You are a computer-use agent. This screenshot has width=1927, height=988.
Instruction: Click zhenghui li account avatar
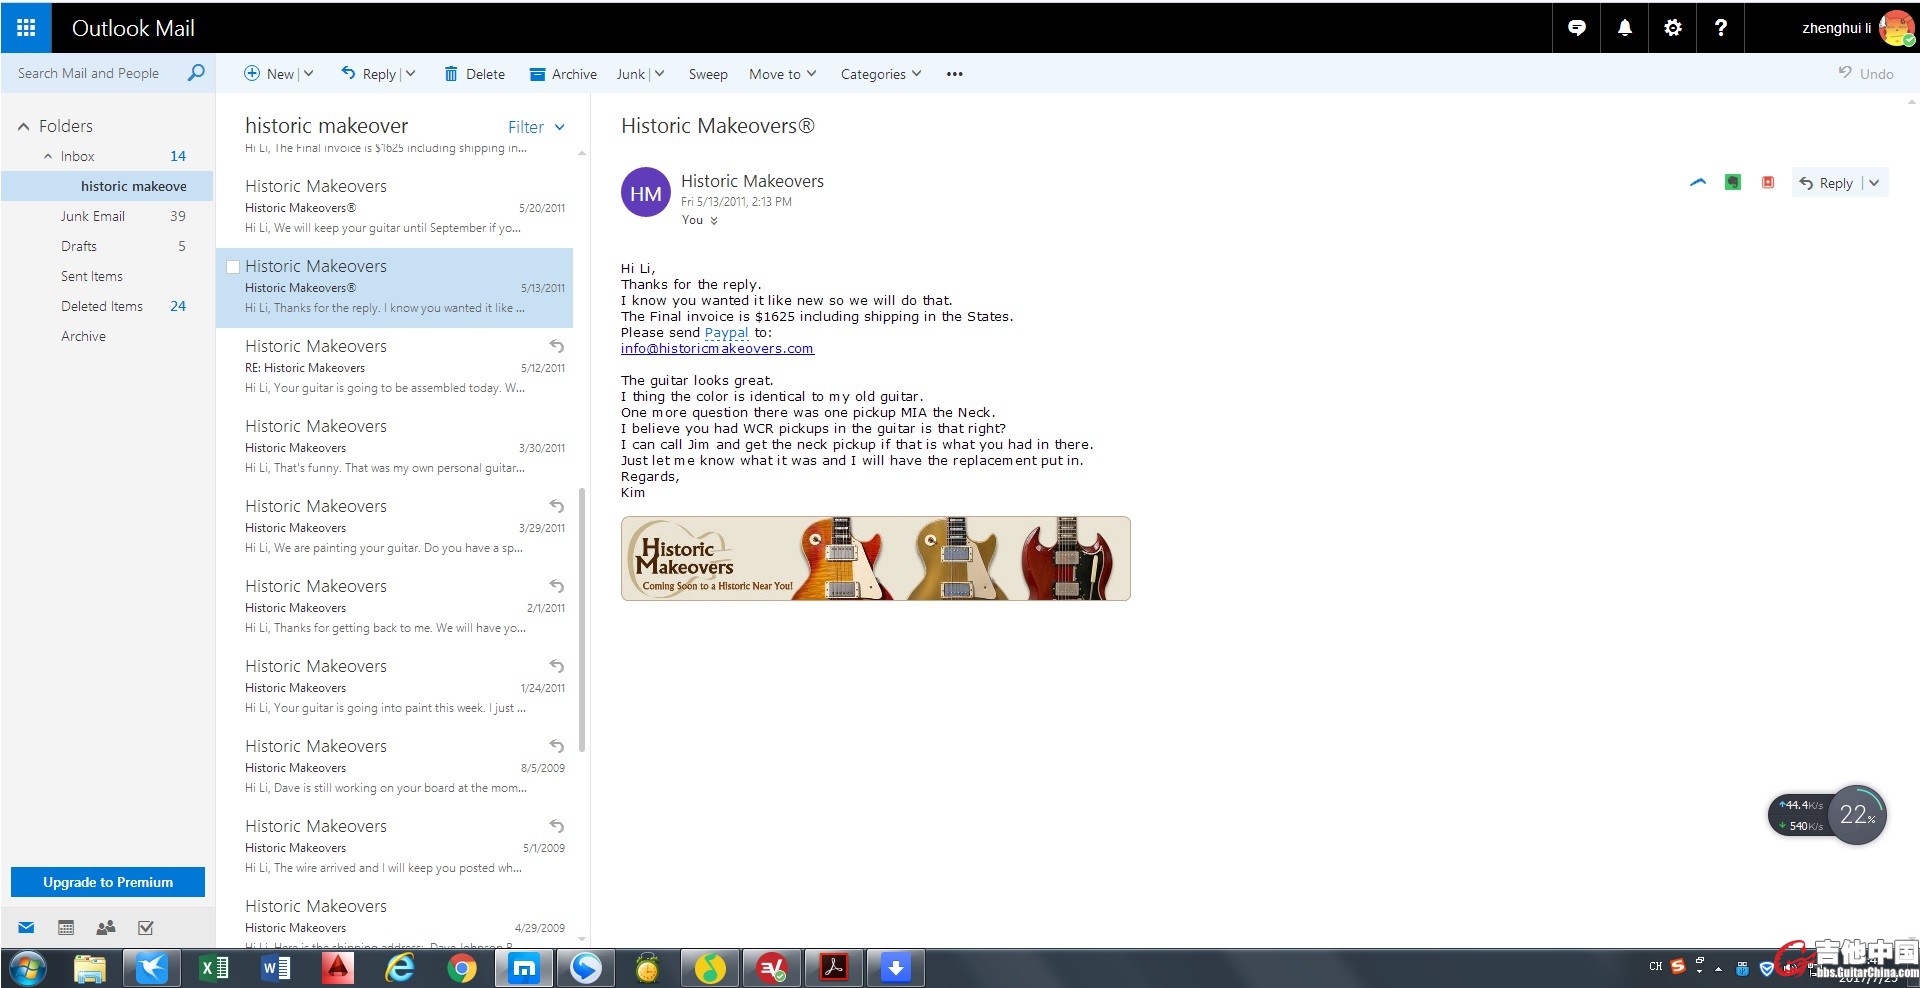tap(1896, 28)
